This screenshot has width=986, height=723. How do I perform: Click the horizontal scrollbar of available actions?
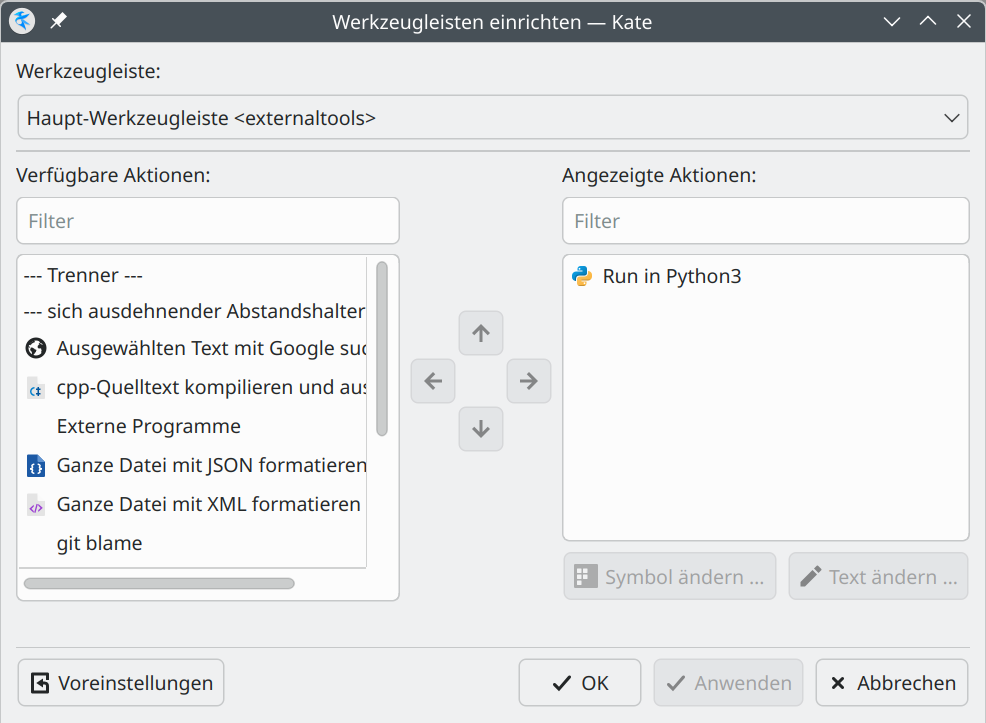tap(159, 583)
